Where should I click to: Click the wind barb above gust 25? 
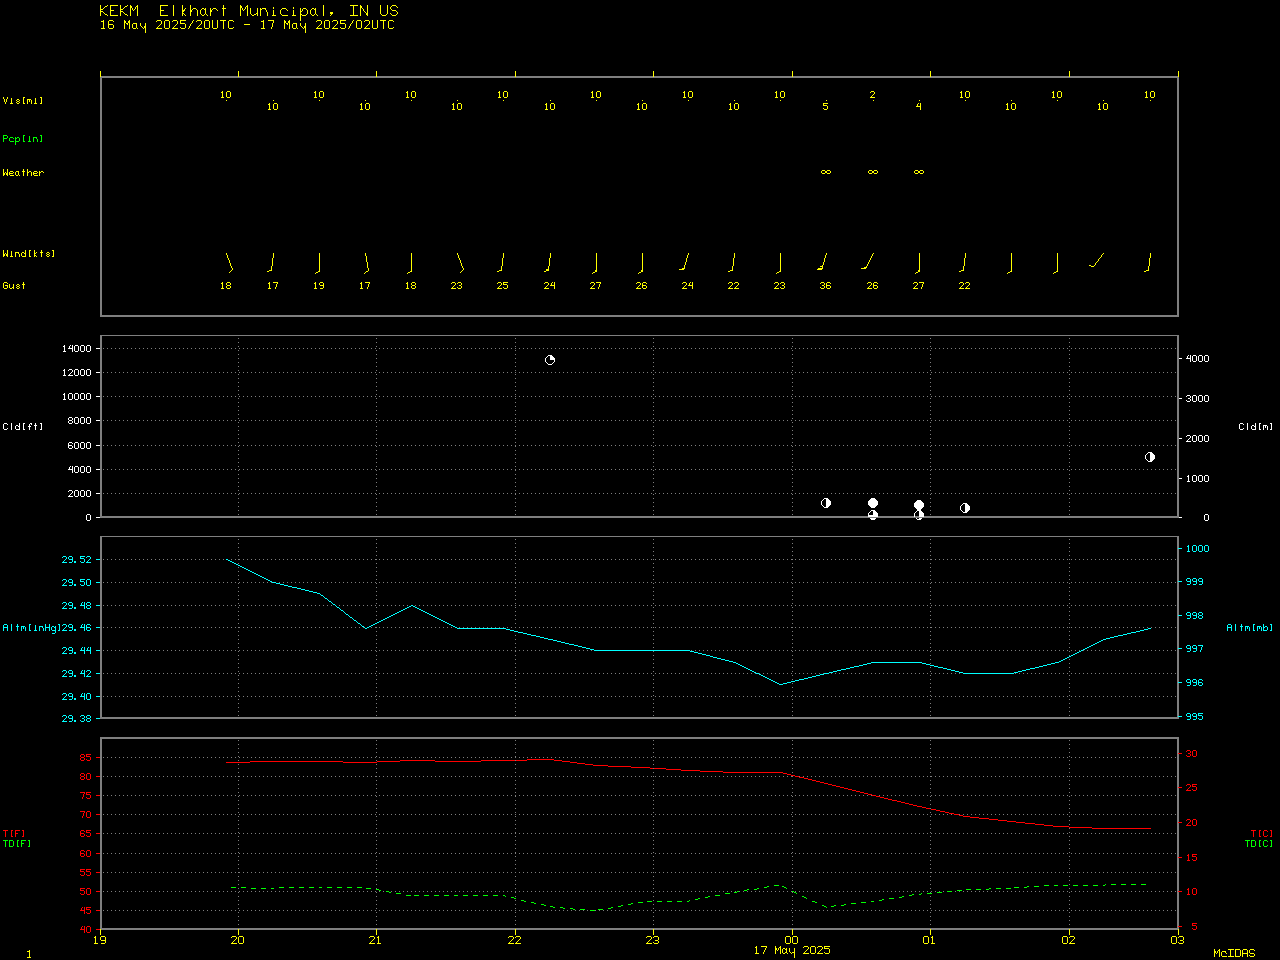[501, 263]
